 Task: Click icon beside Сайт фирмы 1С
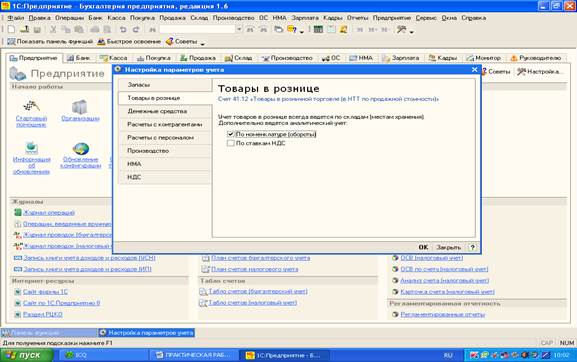(17, 292)
